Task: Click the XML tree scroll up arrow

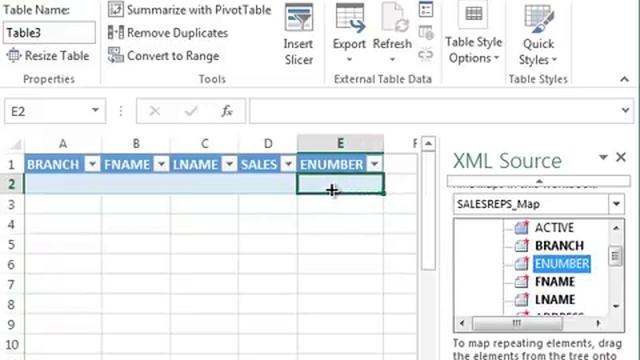Action: (x=616, y=227)
